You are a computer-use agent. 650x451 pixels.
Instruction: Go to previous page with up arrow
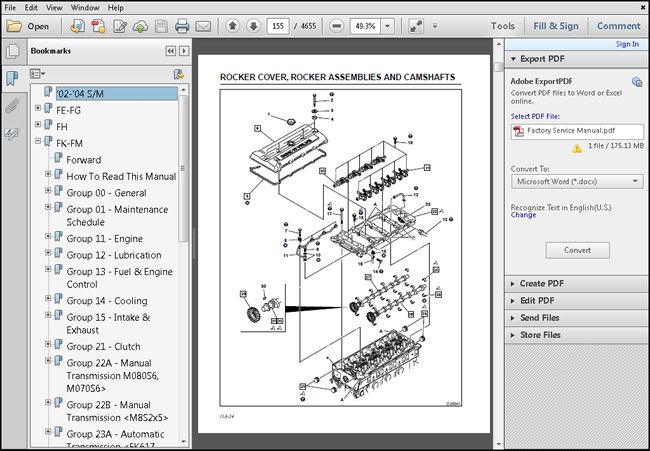[233, 26]
